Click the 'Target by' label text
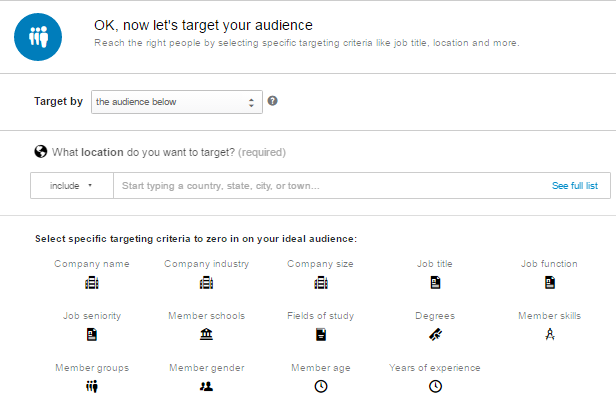This screenshot has width=616, height=398. [x=58, y=101]
